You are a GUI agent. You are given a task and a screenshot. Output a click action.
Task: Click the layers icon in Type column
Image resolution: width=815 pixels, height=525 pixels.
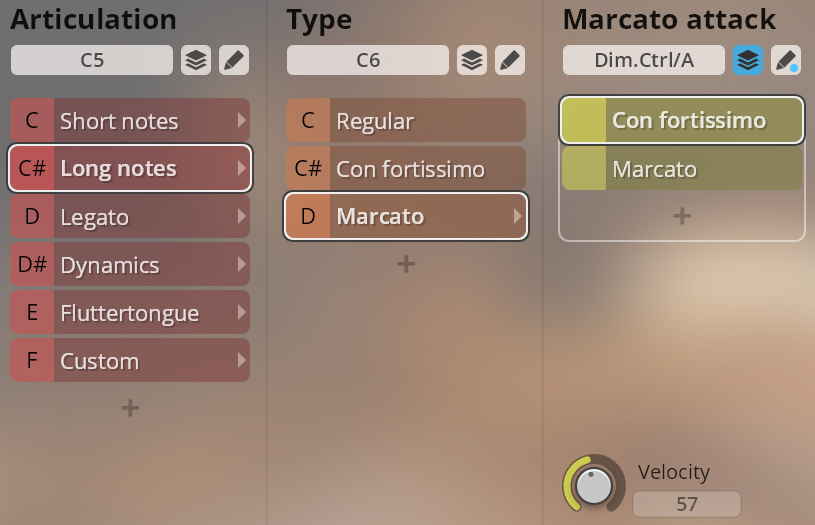[472, 60]
